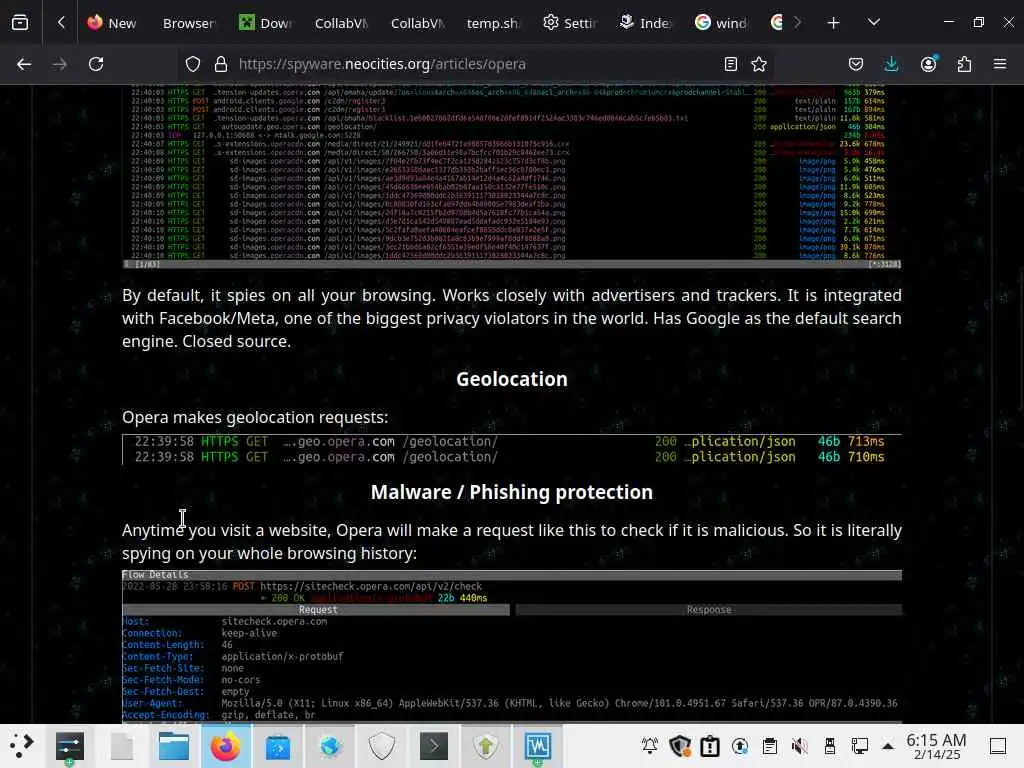Click the show desktop button
1024x768 pixels.
tap(998, 746)
